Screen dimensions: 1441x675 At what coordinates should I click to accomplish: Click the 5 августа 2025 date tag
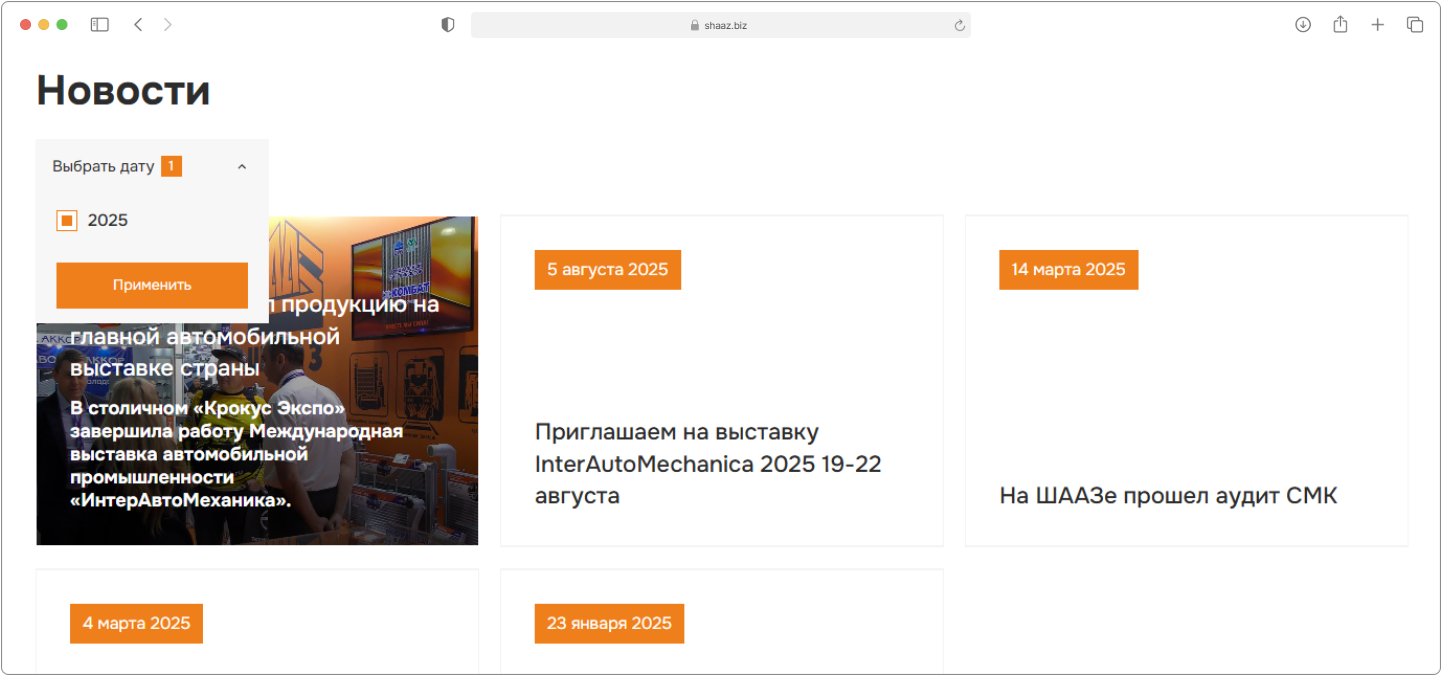click(607, 270)
